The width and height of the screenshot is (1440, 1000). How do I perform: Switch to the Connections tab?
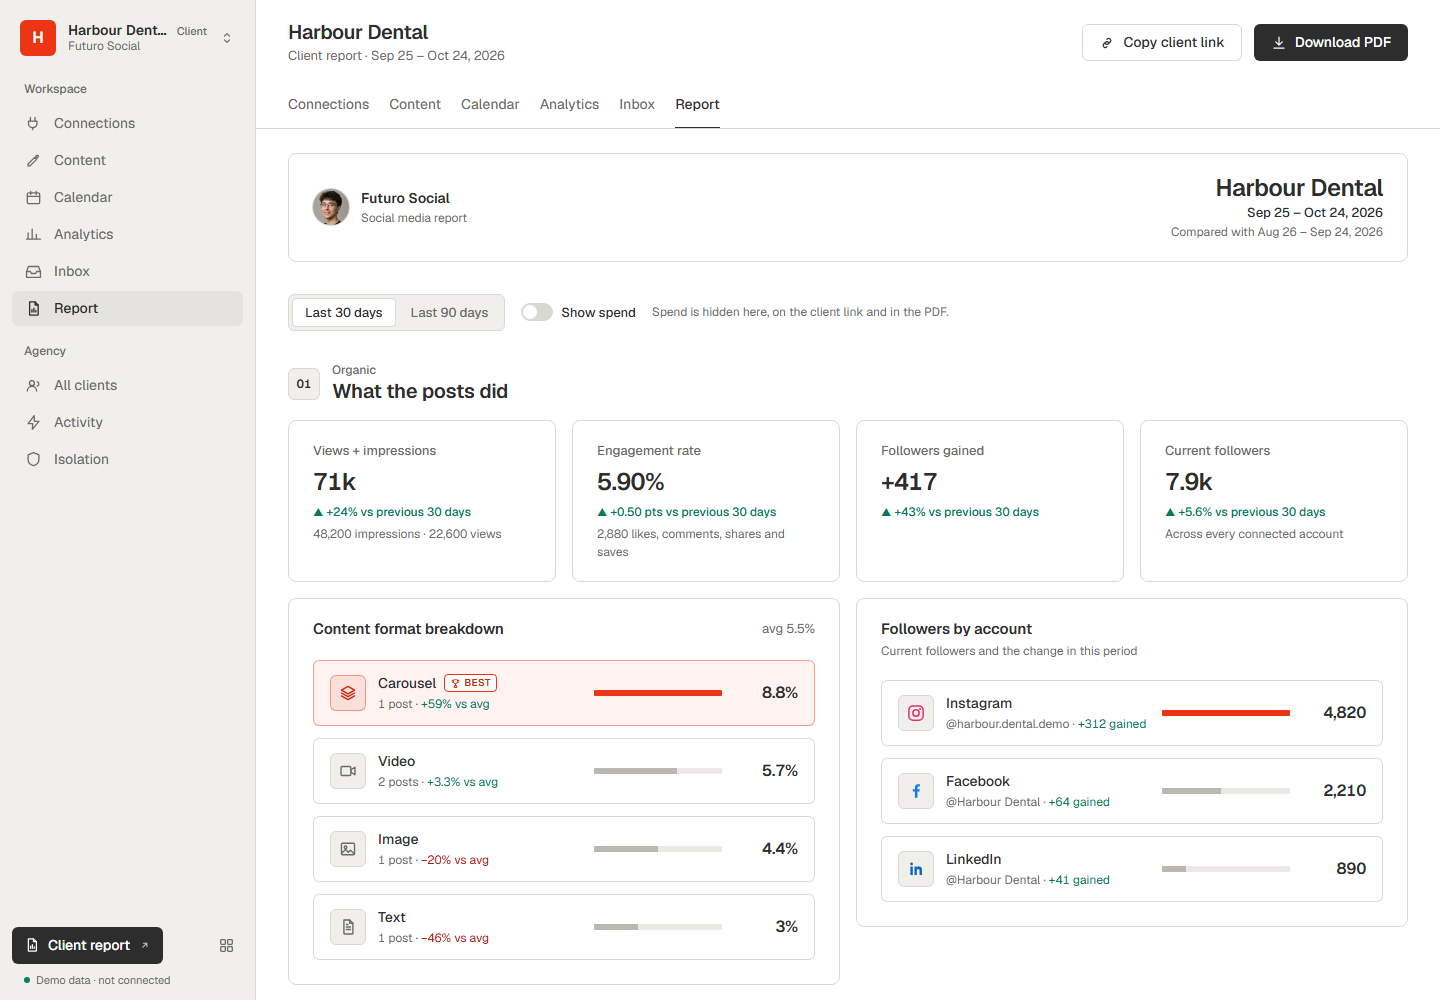click(x=328, y=104)
